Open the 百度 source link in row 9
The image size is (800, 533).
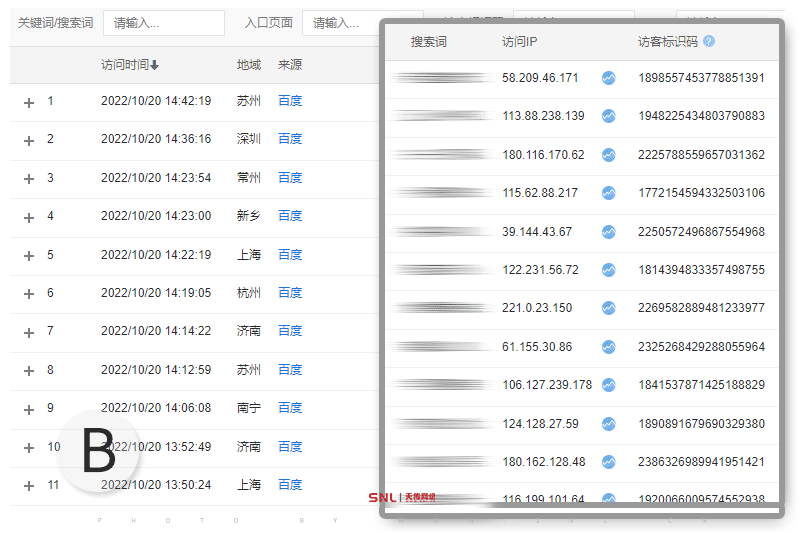click(x=290, y=408)
